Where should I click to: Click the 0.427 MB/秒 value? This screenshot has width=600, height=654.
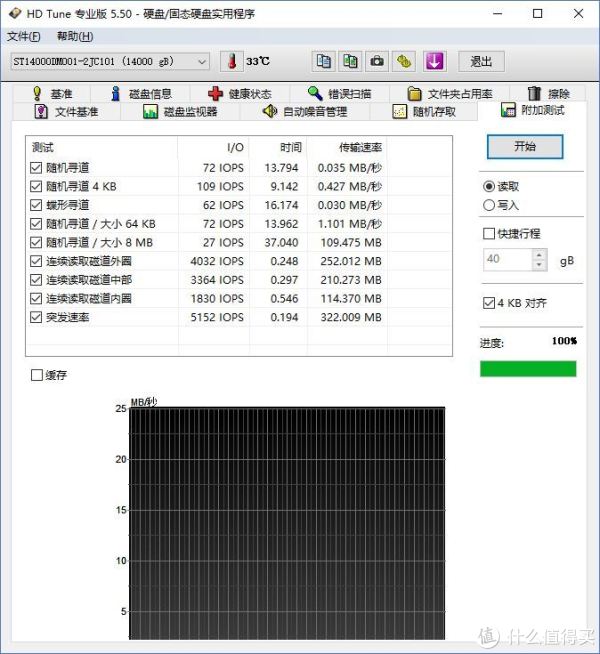point(350,186)
